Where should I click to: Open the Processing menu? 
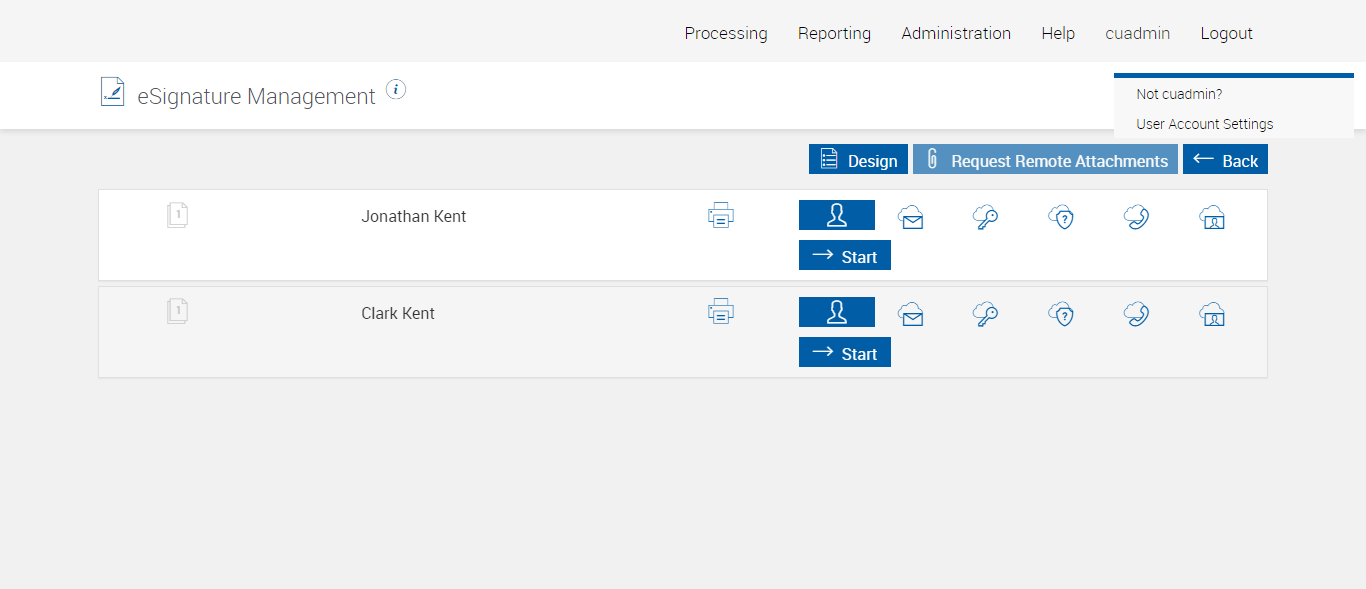point(726,33)
